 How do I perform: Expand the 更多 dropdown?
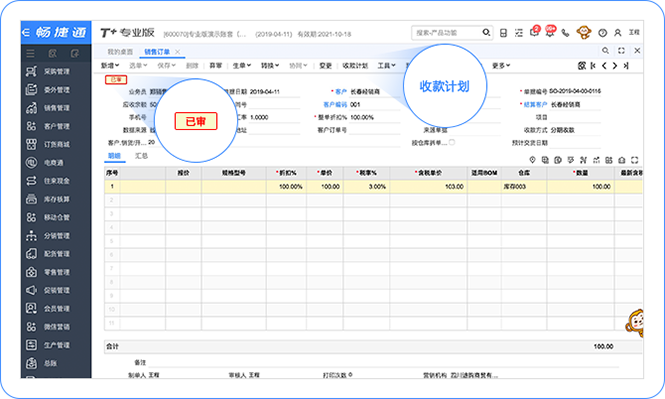pyautogui.click(x=501, y=65)
